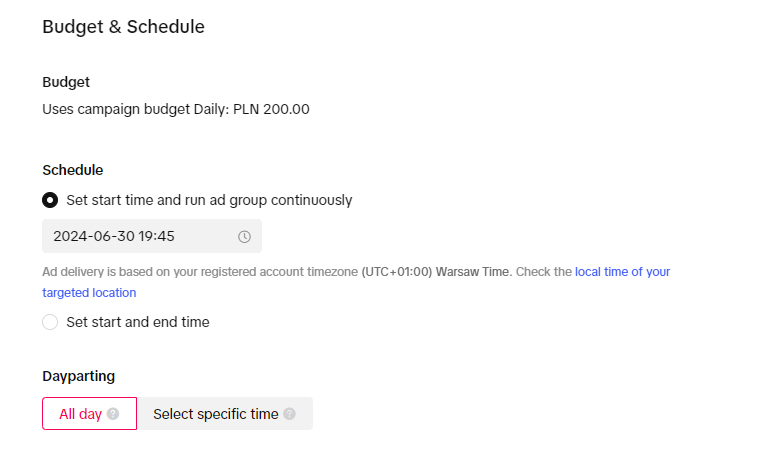Enable the run ad group continuously radio button
Screen dimensions: 762x452
click(50, 200)
